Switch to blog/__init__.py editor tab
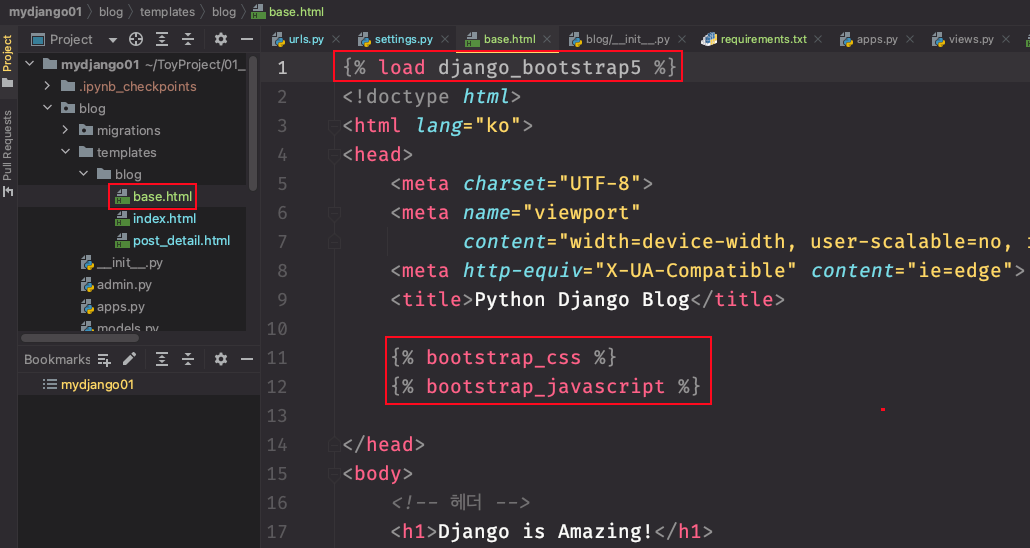The height and width of the screenshot is (548, 1030). 627,39
